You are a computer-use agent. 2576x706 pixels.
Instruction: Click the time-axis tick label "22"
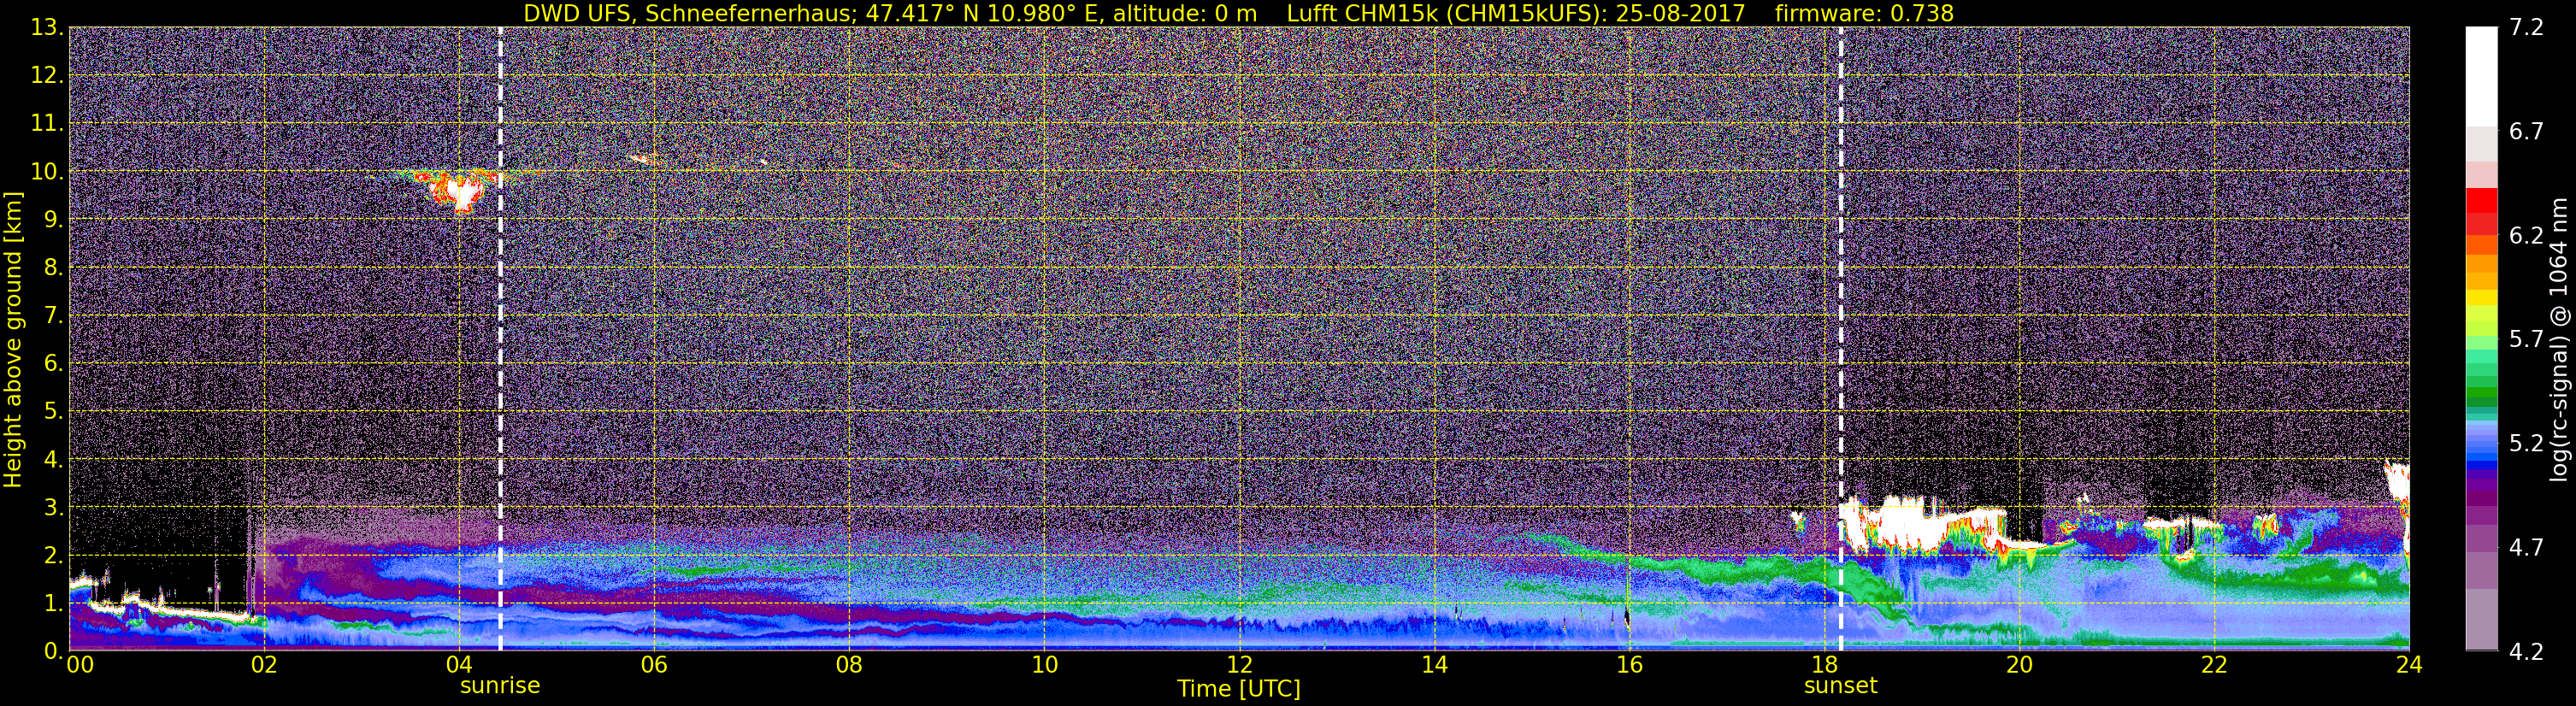2214,666
